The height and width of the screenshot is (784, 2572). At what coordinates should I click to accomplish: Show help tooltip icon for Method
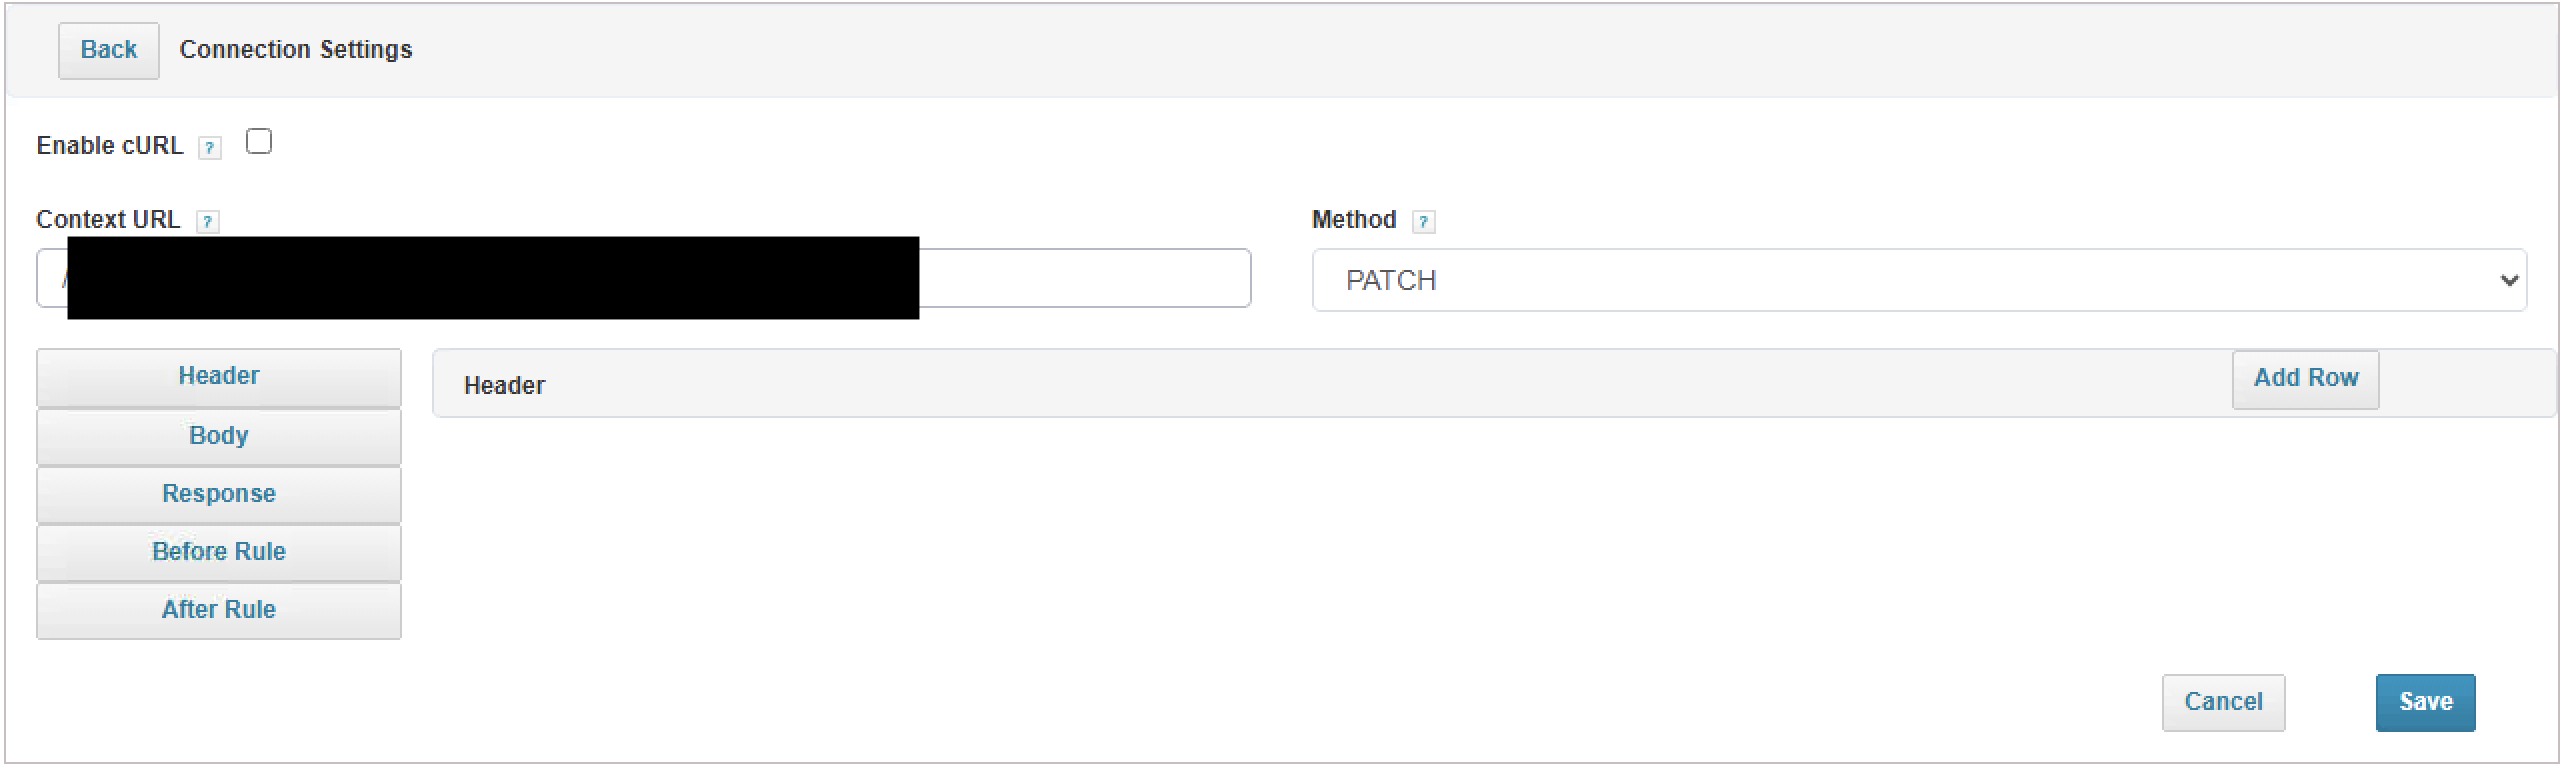pyautogui.click(x=1423, y=222)
